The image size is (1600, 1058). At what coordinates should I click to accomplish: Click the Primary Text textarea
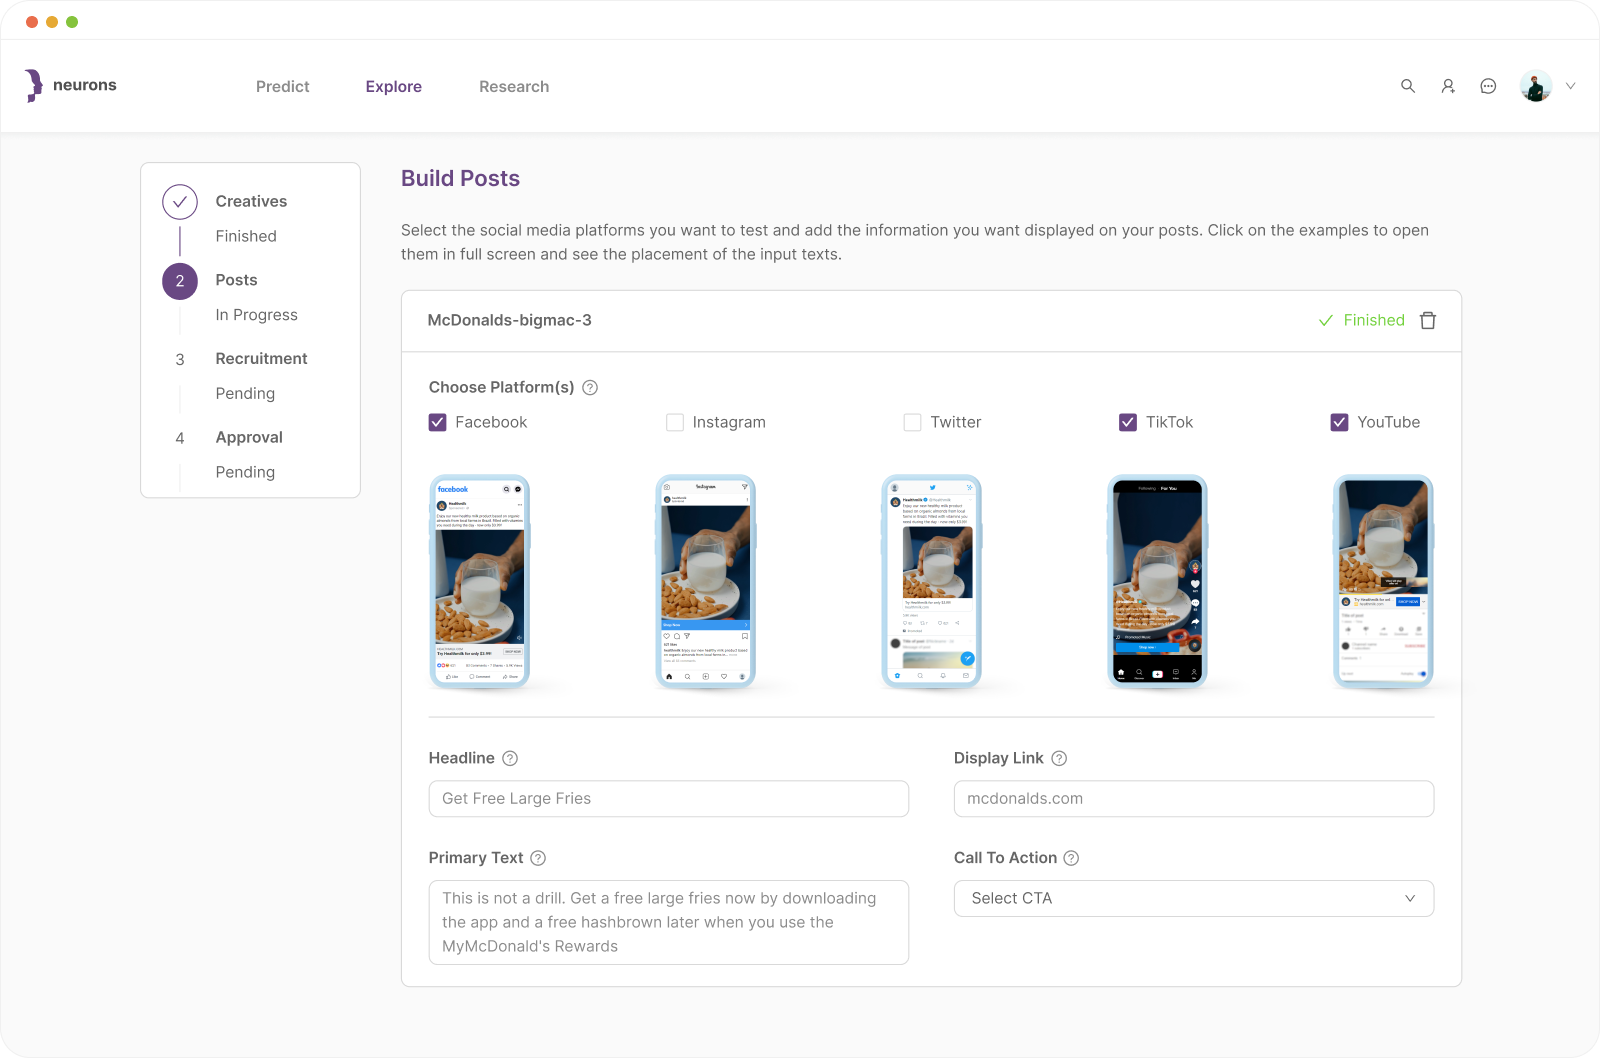(669, 922)
